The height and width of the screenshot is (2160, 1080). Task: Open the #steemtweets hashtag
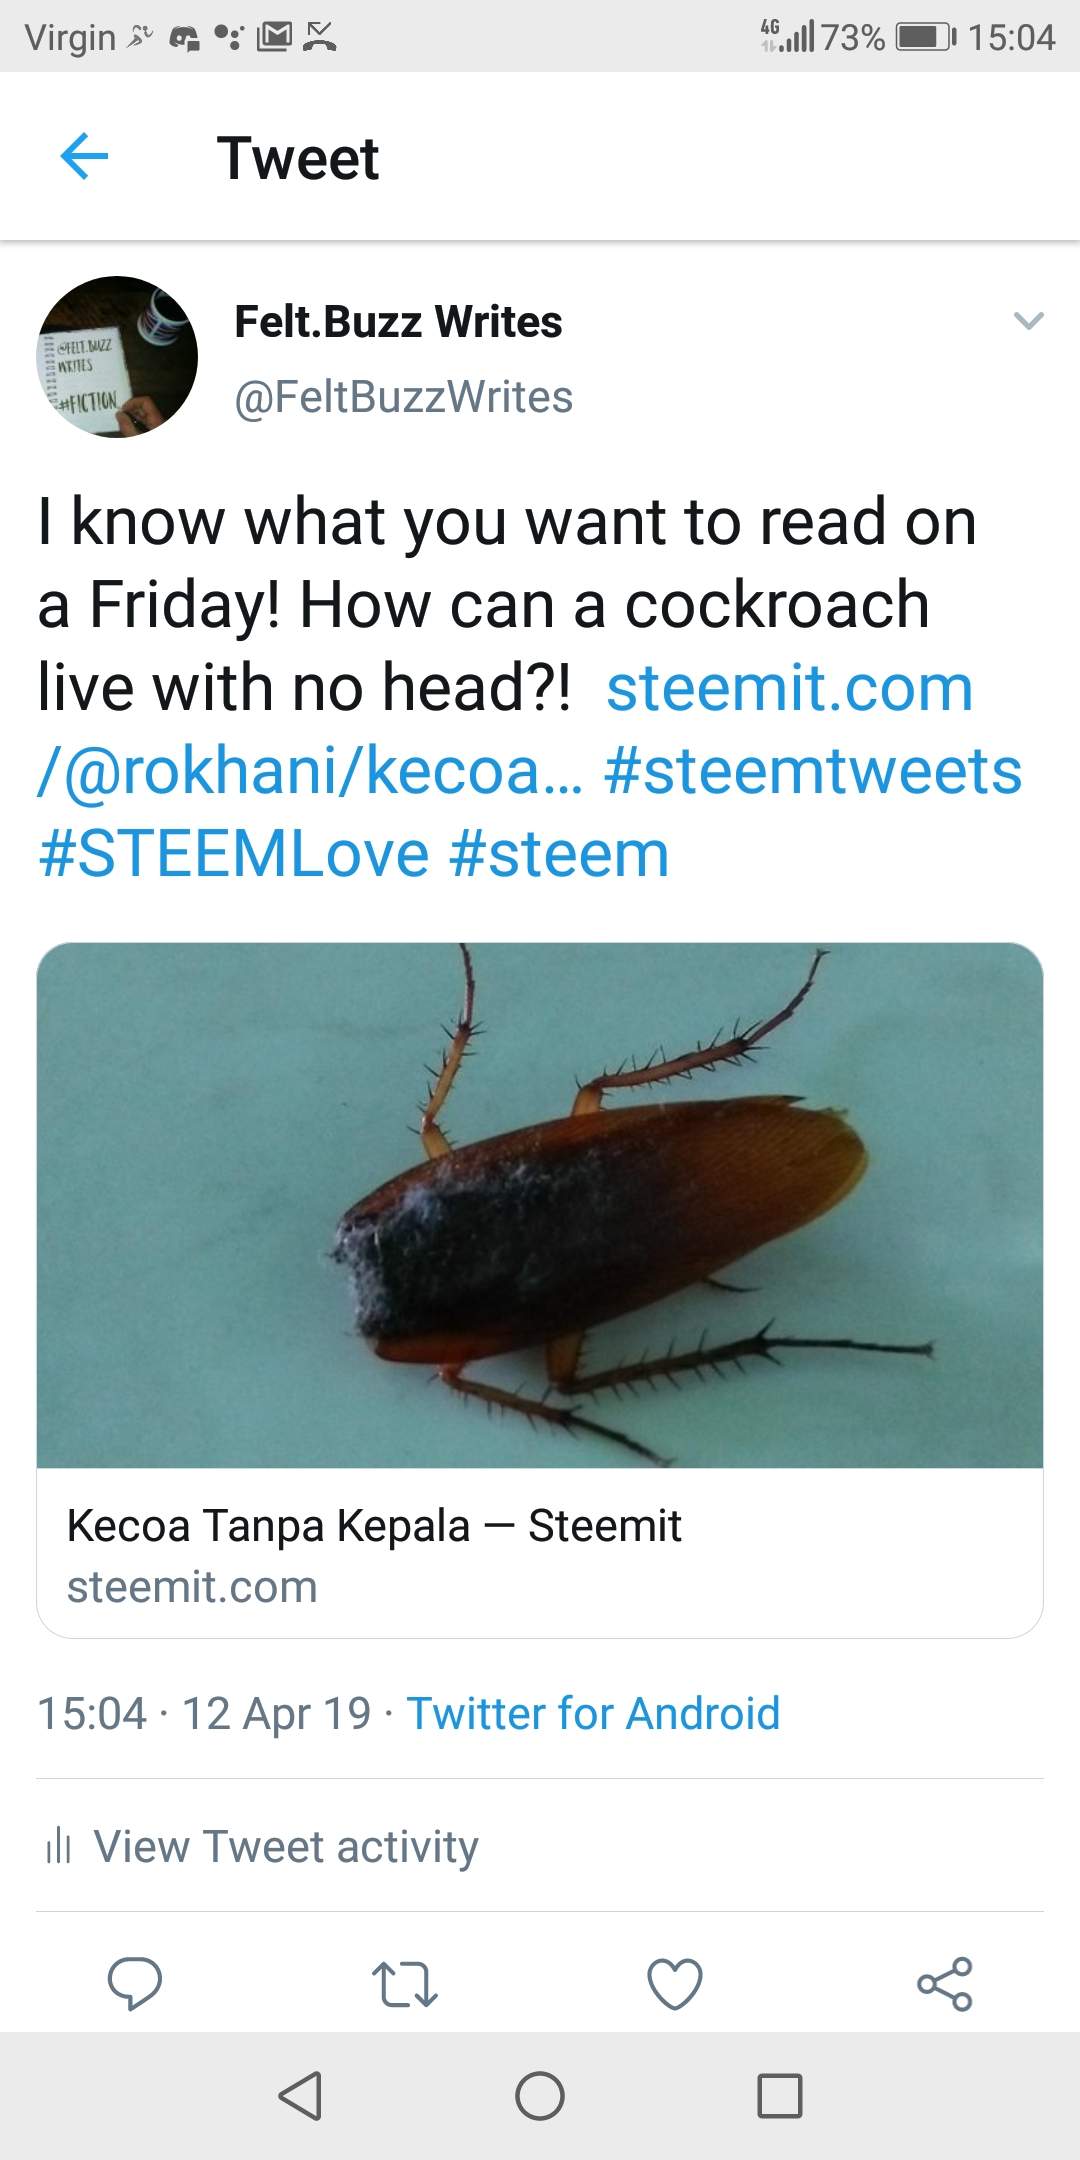tap(813, 771)
